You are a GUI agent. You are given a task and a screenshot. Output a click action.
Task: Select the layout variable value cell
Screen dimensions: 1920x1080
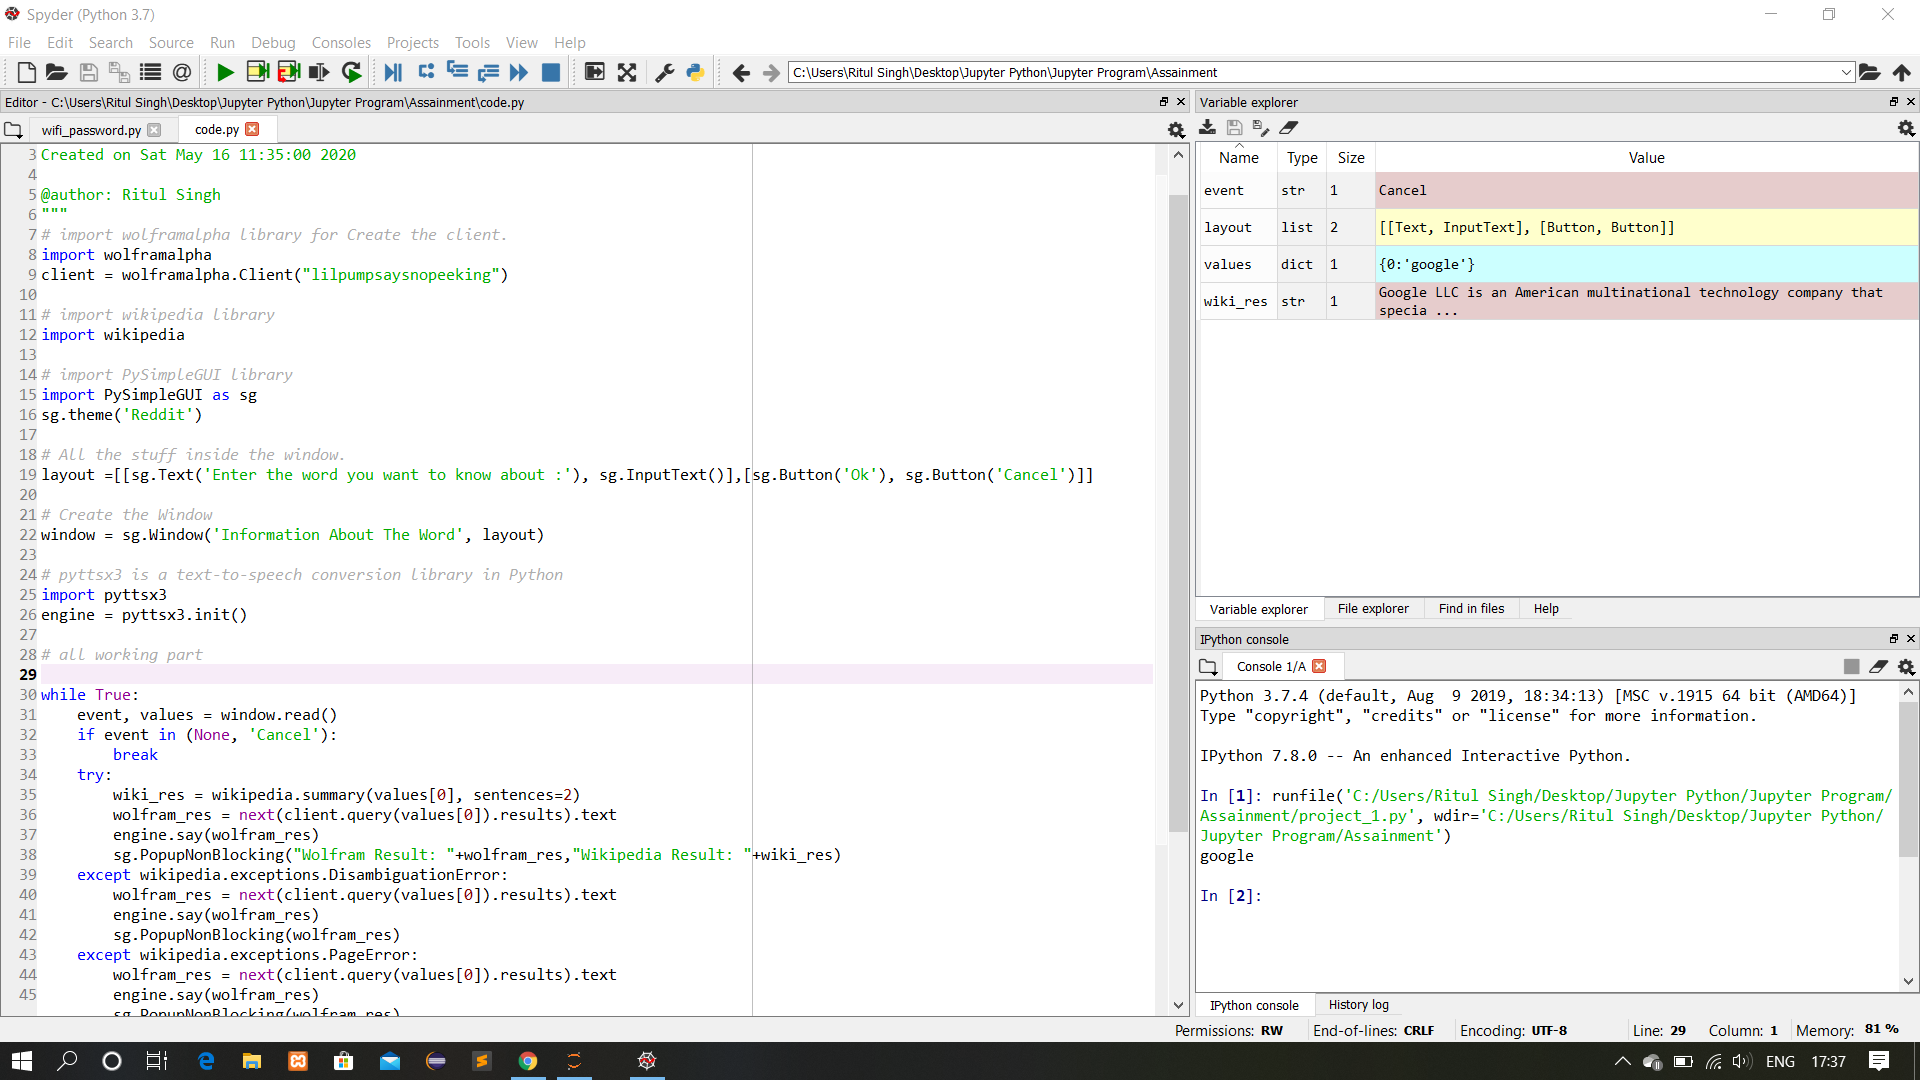pos(1646,227)
